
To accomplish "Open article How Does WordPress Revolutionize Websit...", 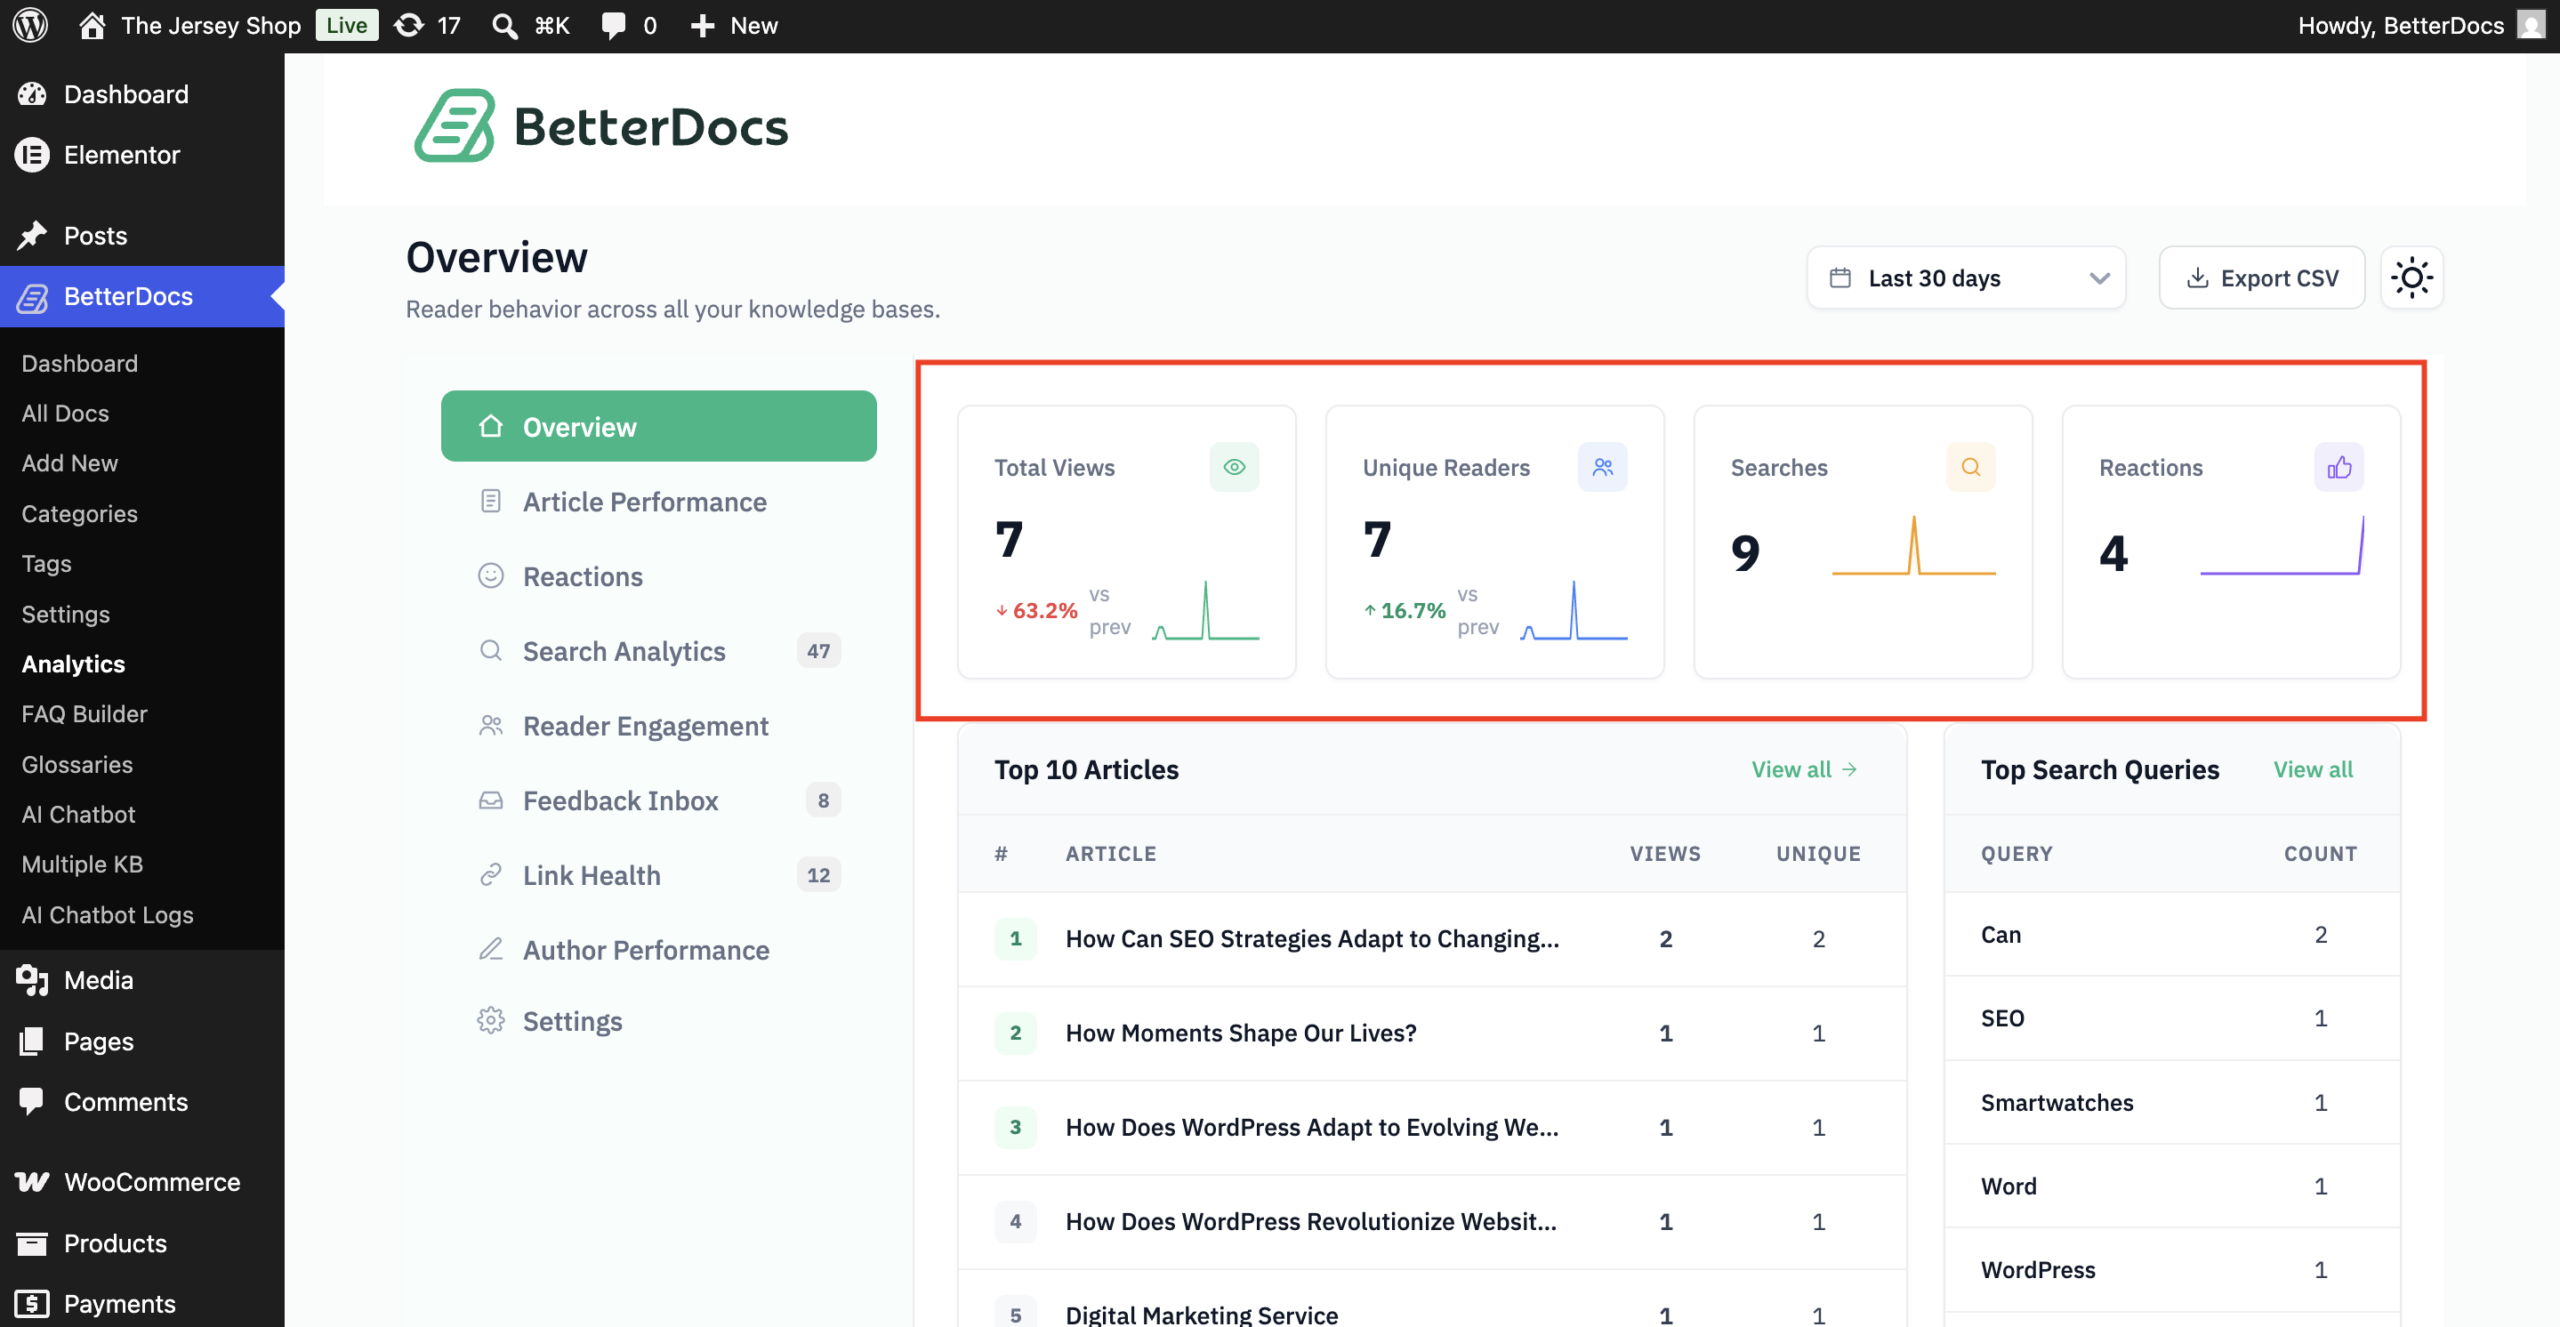I will click(1311, 1221).
